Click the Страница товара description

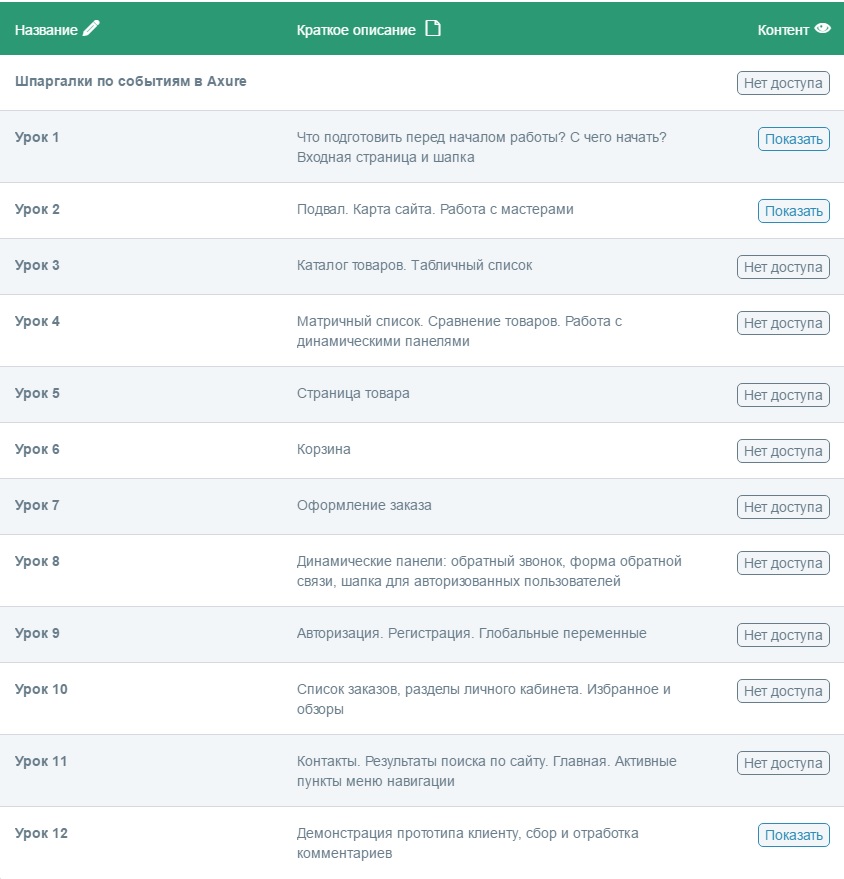353,393
